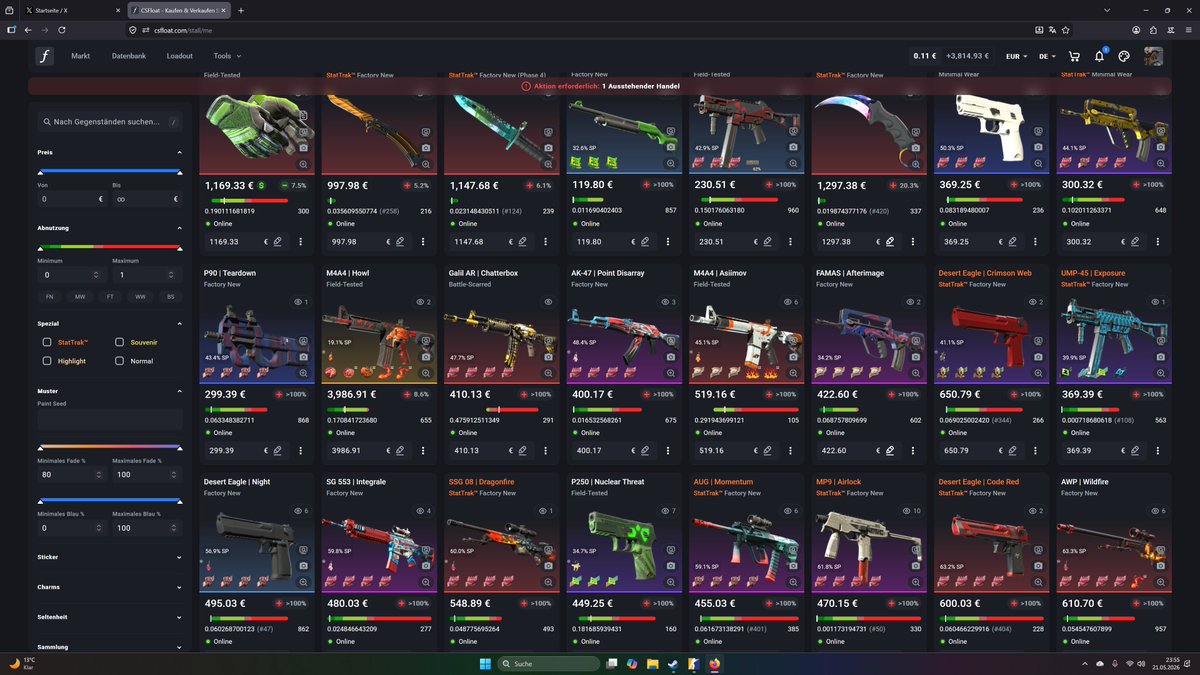Go to the Loadout page
1200x675 pixels.
pos(180,56)
